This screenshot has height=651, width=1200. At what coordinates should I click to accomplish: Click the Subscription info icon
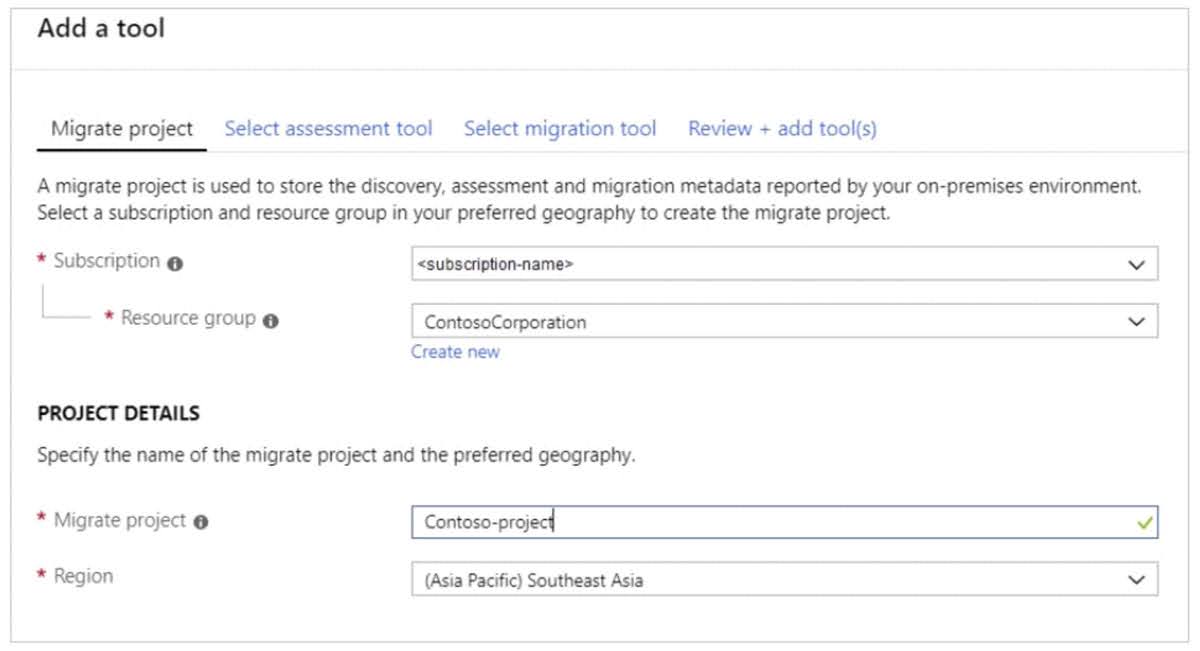tap(176, 264)
